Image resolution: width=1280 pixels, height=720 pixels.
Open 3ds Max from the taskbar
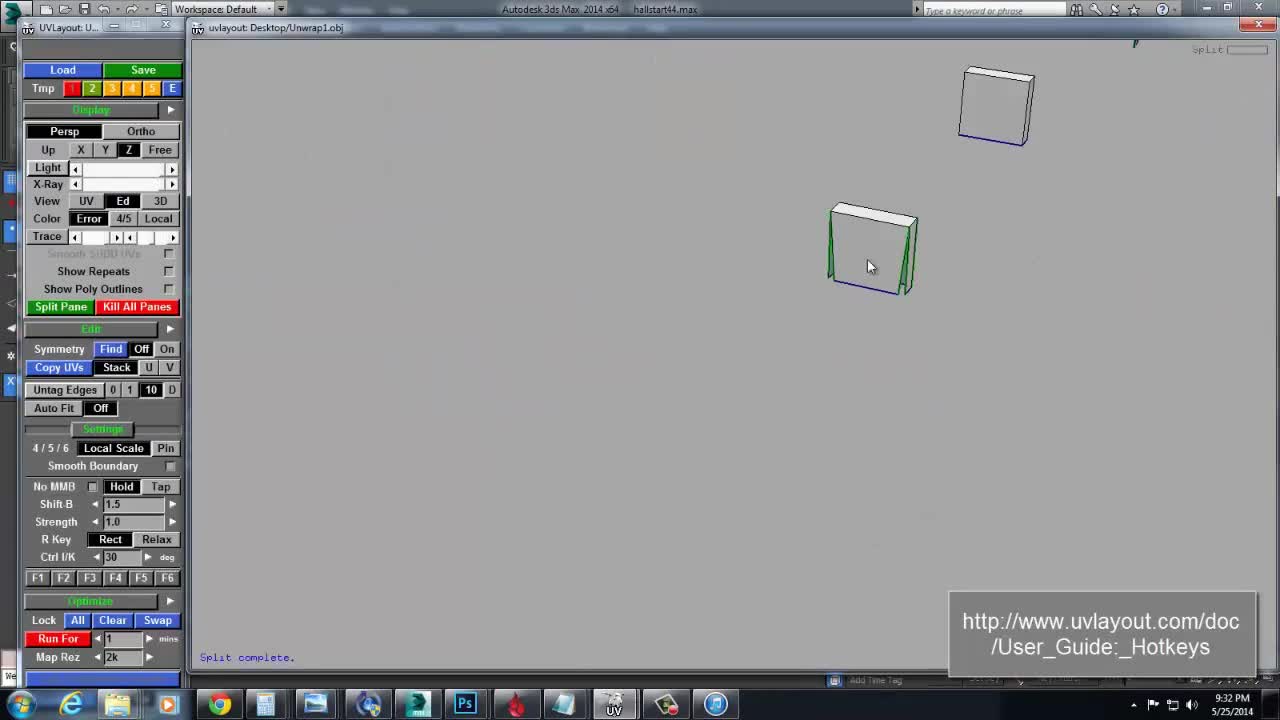pyautogui.click(x=416, y=704)
